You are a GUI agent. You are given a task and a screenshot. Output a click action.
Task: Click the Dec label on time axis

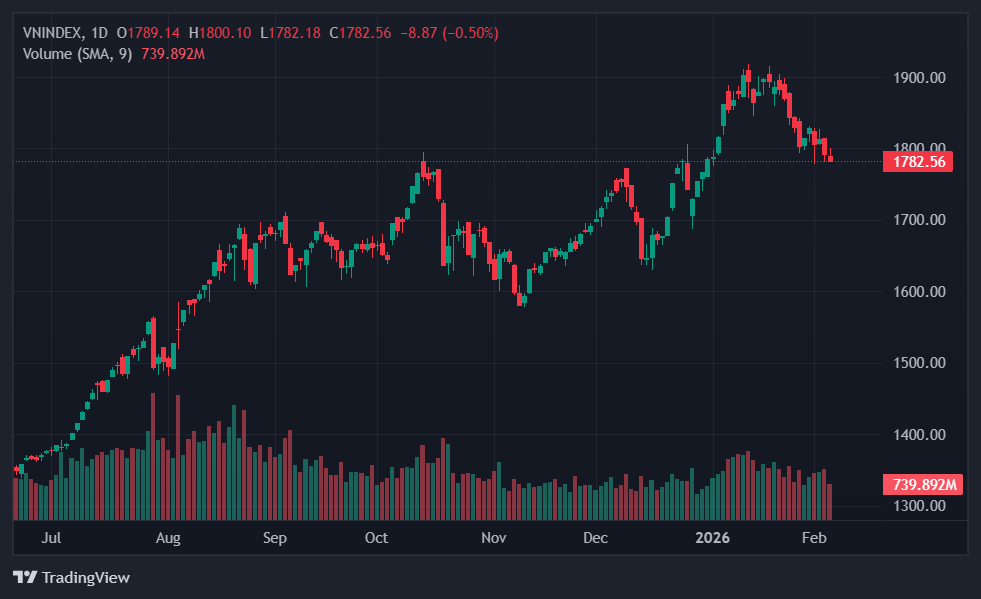pos(596,538)
